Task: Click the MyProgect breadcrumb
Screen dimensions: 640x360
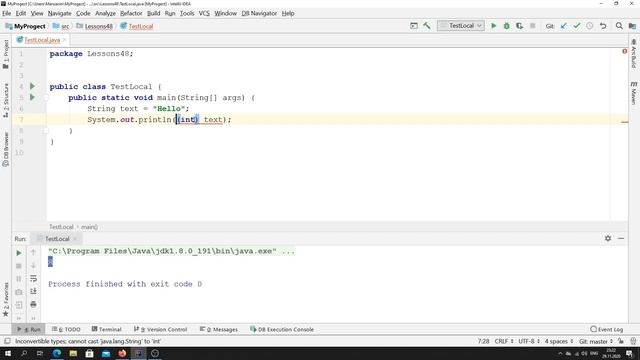Action: tap(25, 26)
